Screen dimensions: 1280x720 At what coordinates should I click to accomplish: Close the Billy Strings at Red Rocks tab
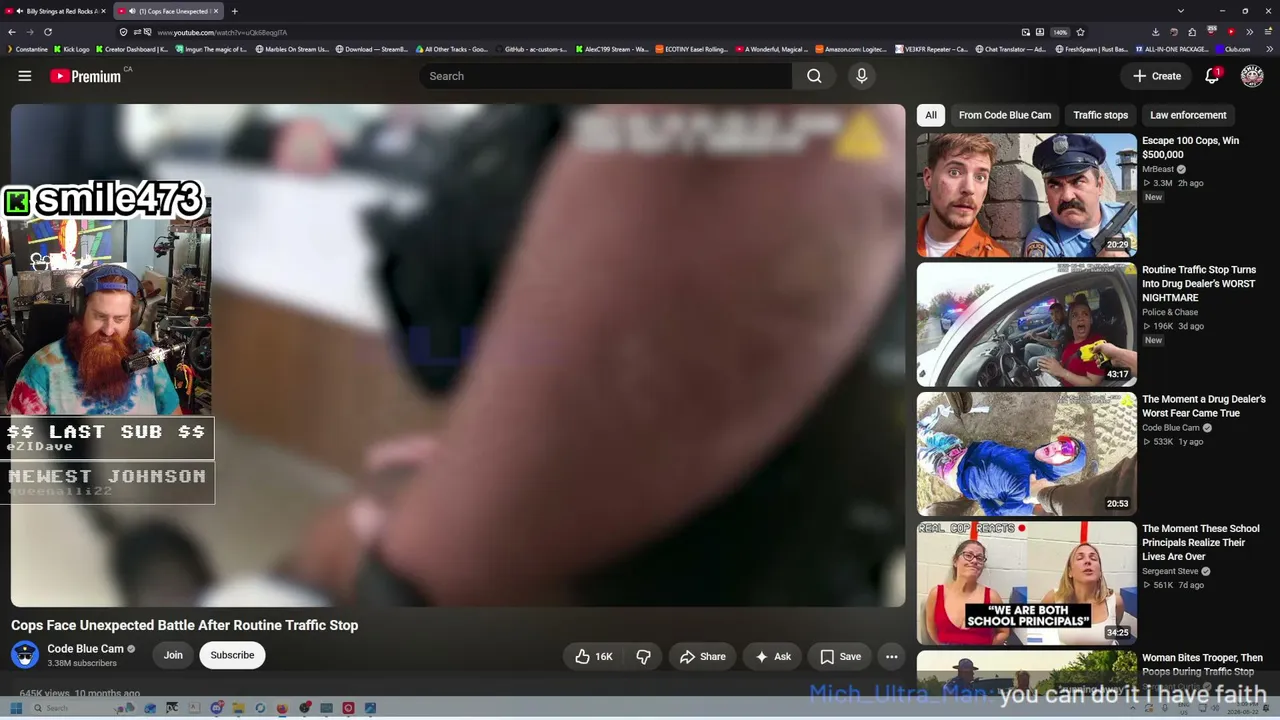pos(103,11)
